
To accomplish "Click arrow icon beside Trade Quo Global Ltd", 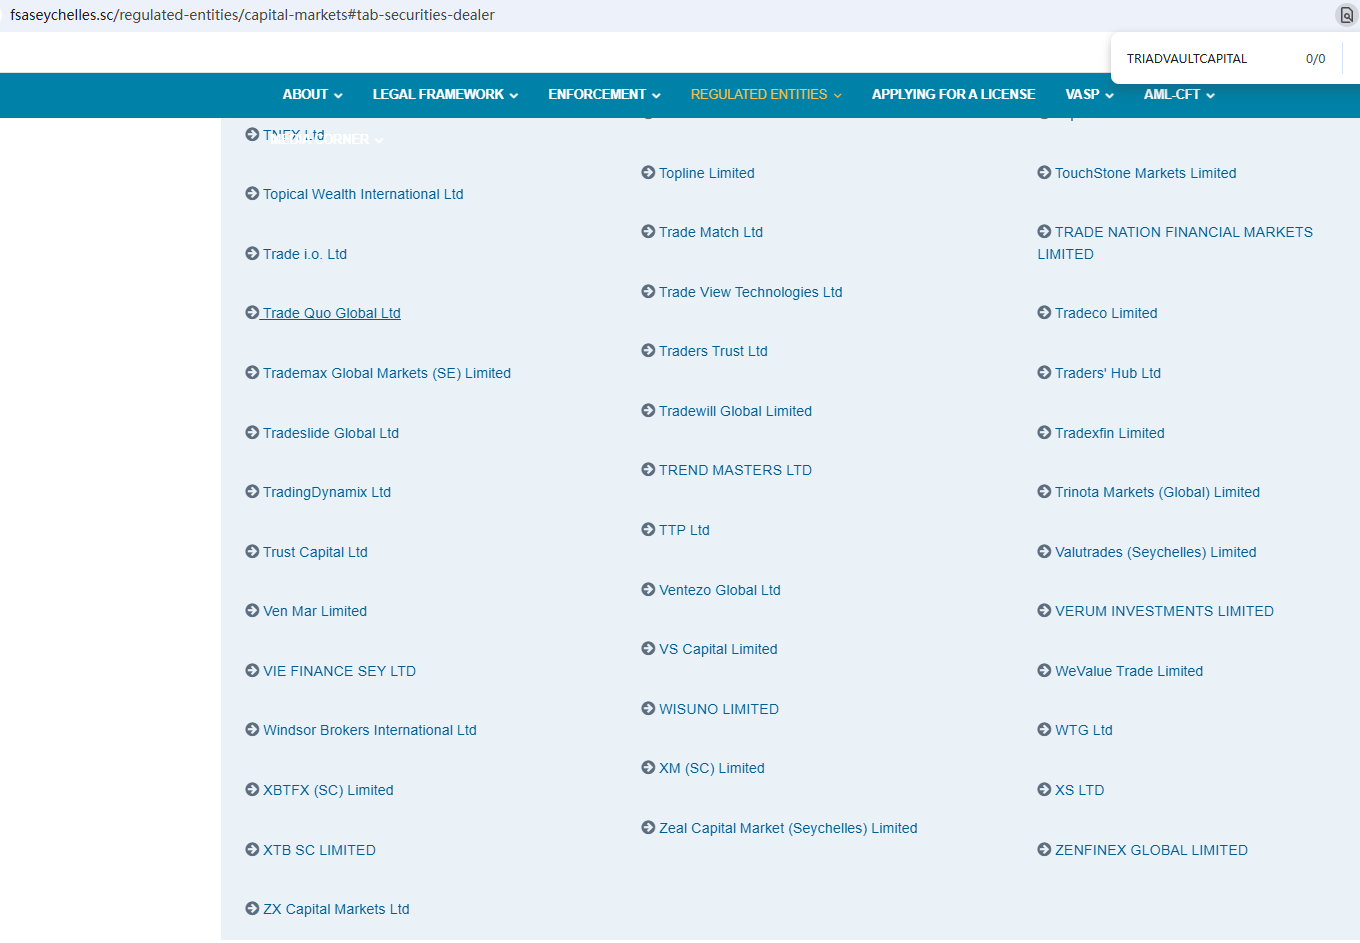I will (x=252, y=313).
